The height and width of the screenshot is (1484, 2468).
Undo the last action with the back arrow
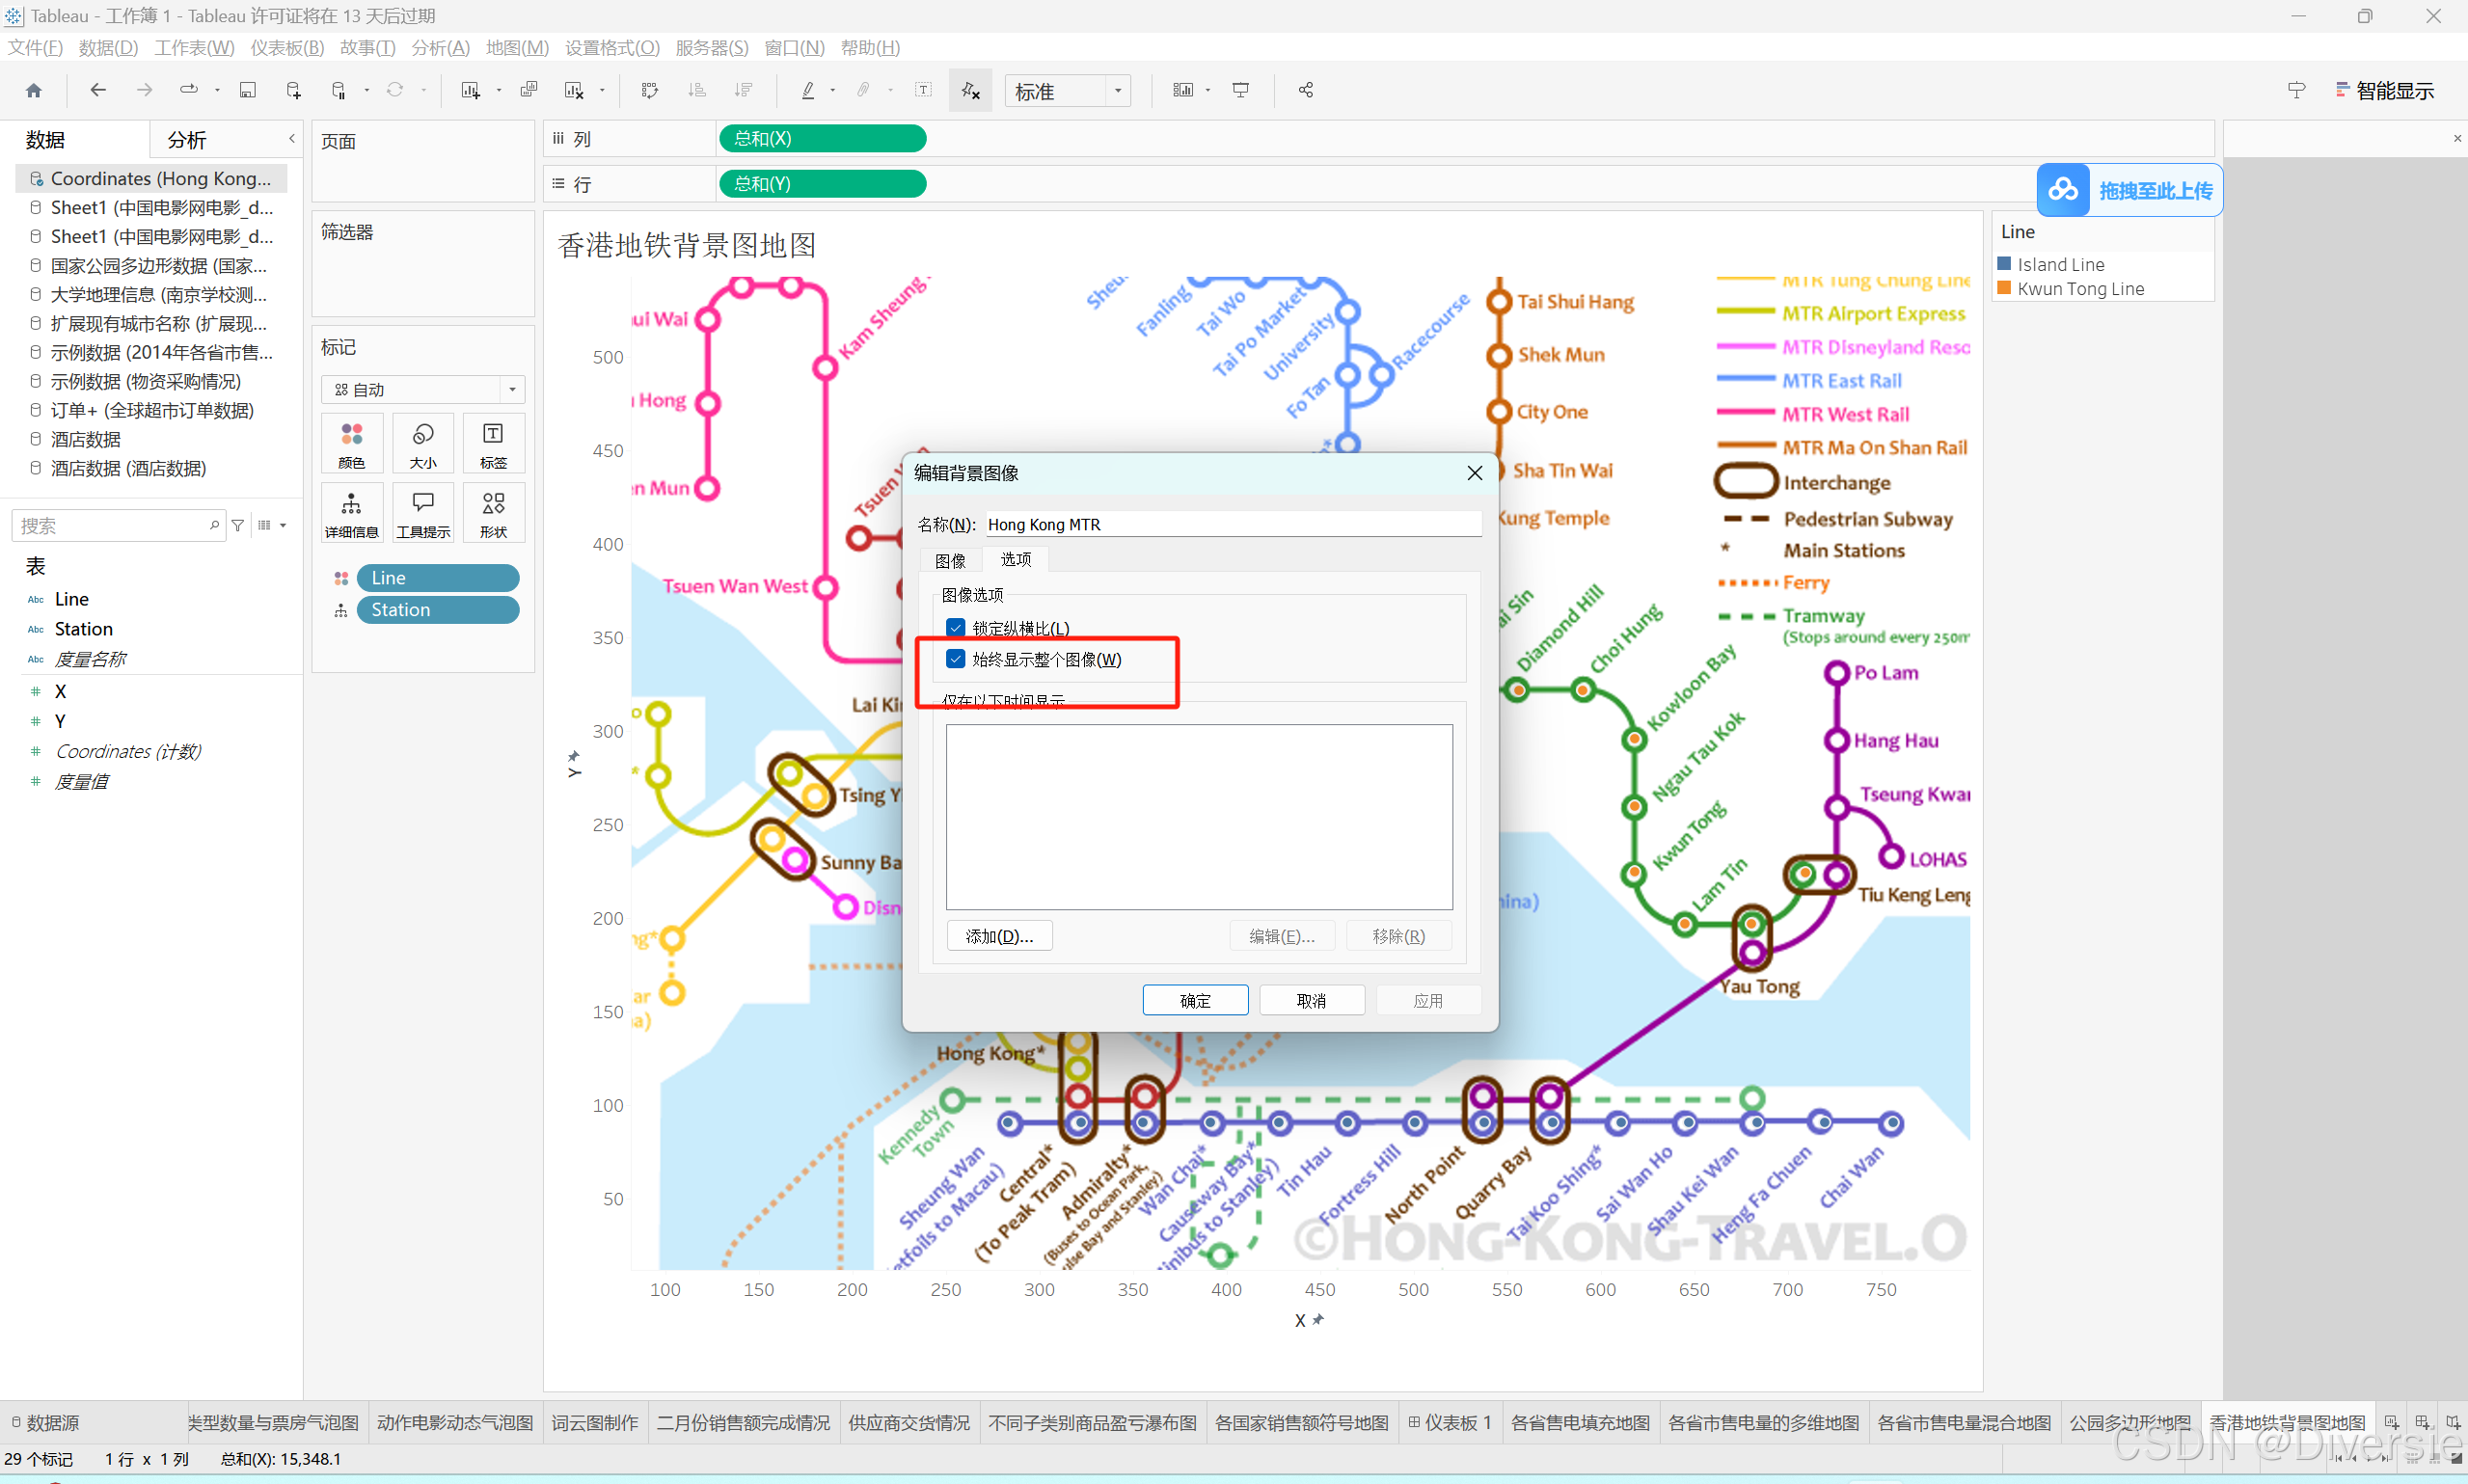click(x=97, y=91)
